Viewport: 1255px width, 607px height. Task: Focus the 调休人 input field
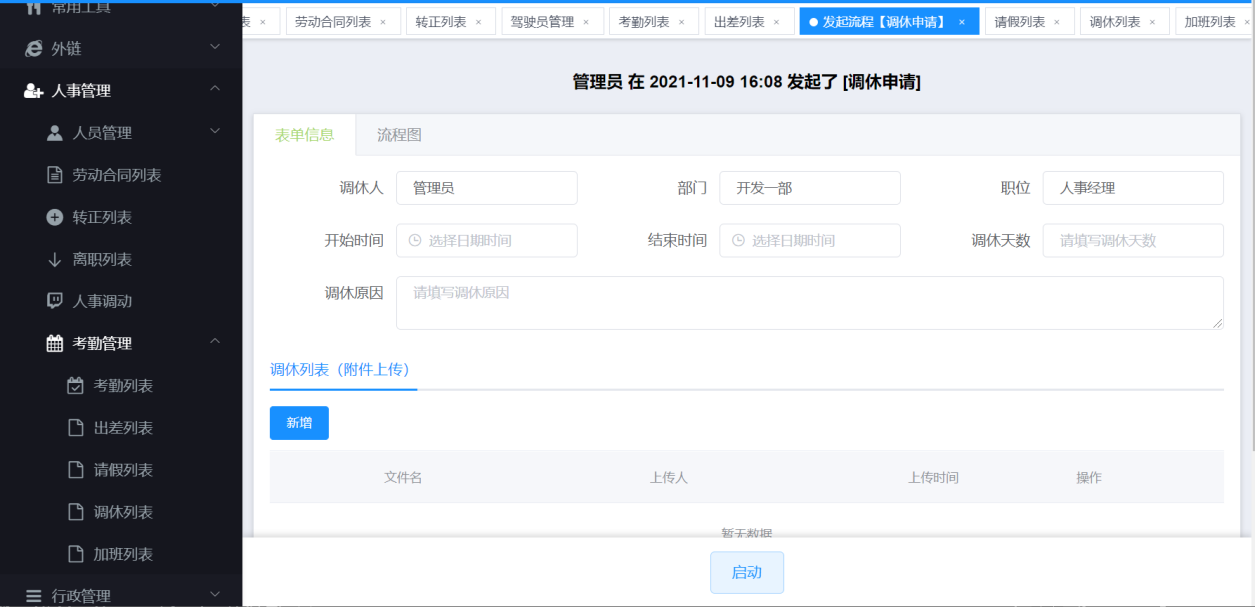[x=487, y=188]
